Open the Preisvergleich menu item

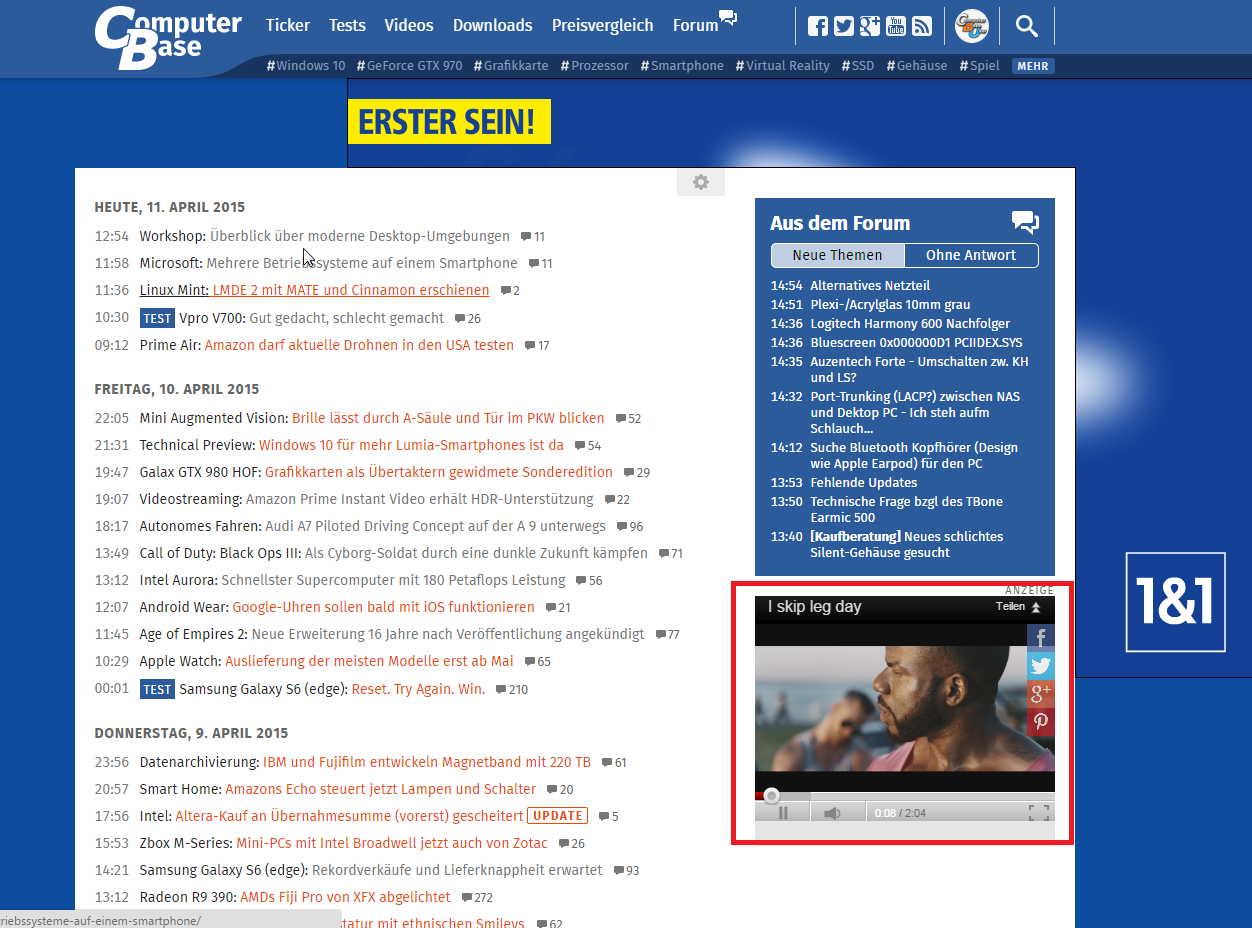point(602,25)
